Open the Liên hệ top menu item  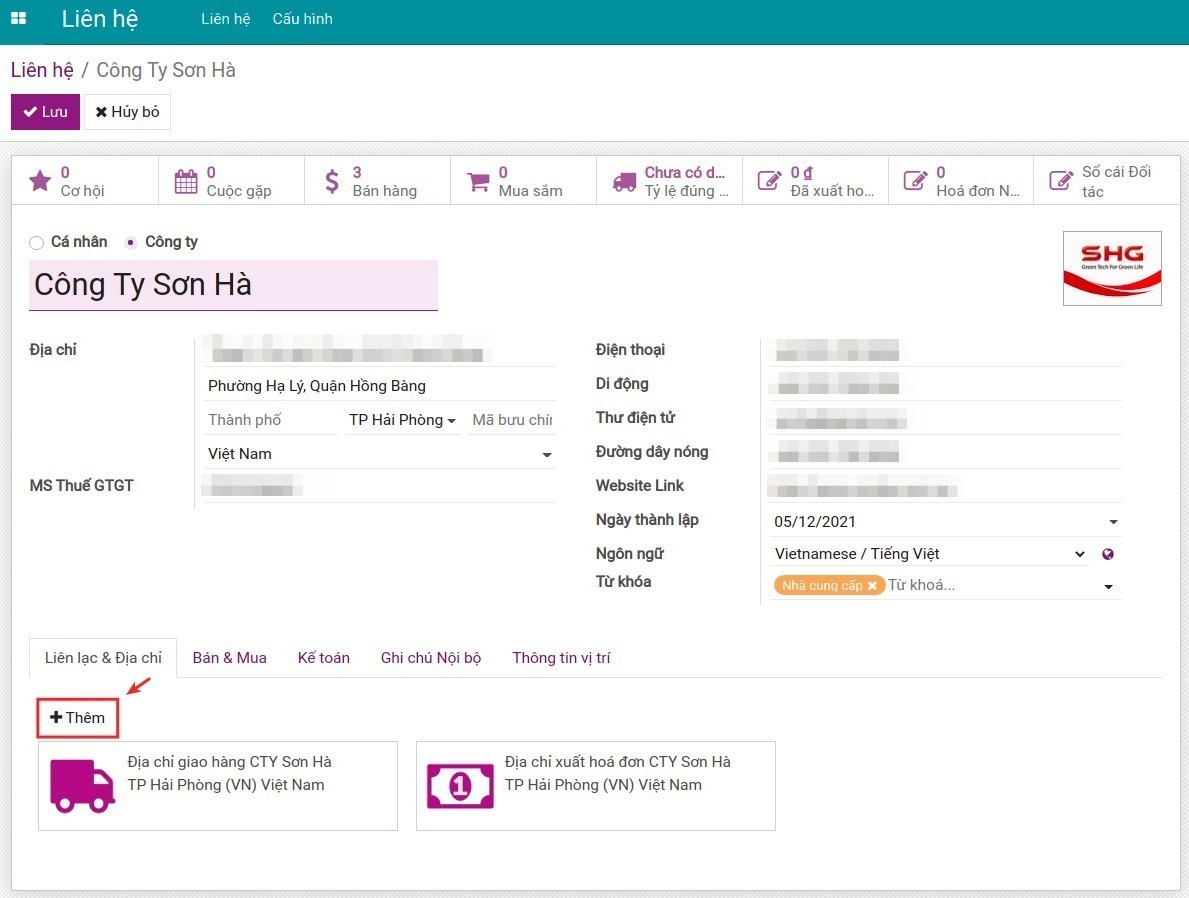(225, 19)
